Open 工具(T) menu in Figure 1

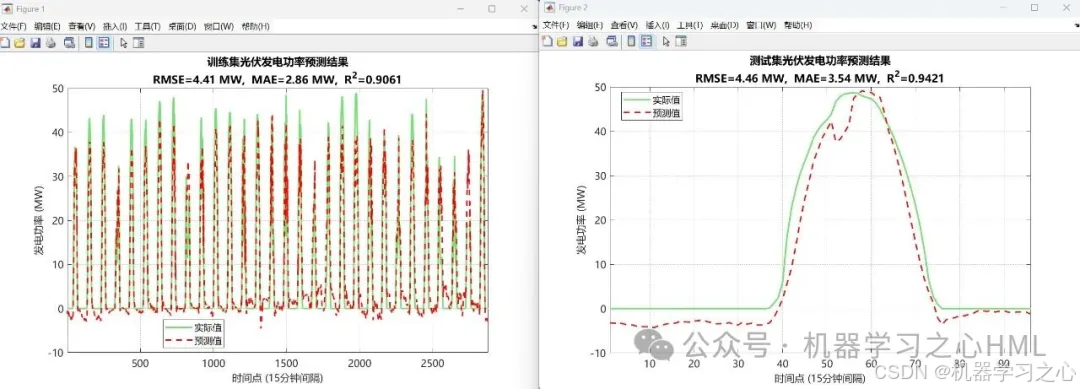(x=147, y=26)
